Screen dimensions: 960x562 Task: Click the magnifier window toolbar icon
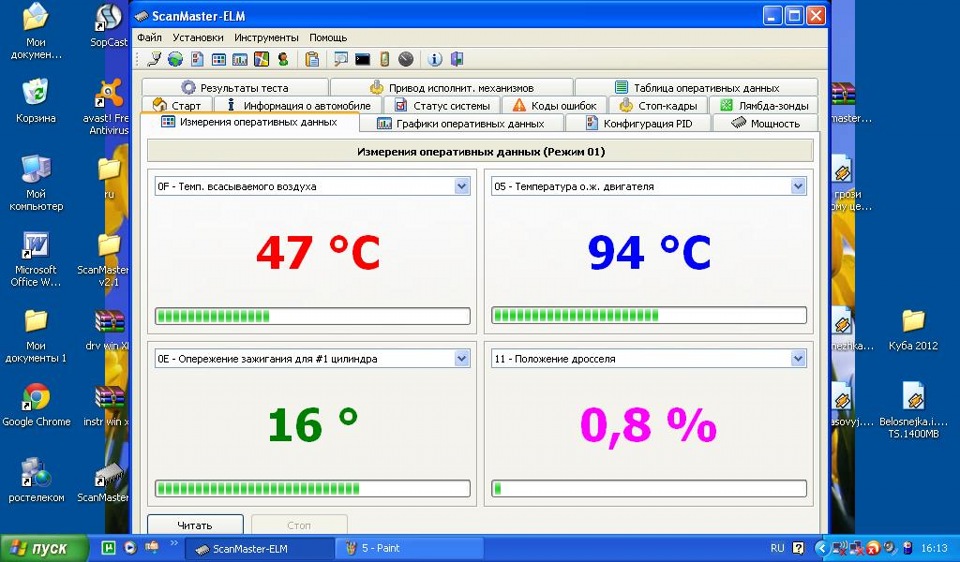coord(341,59)
